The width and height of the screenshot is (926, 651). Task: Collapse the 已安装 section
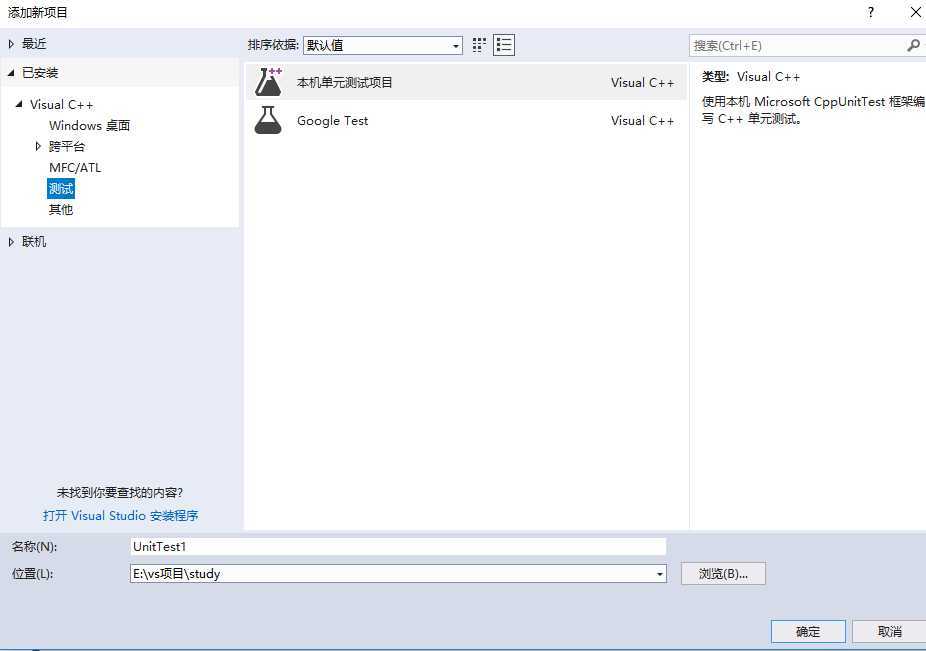point(11,73)
